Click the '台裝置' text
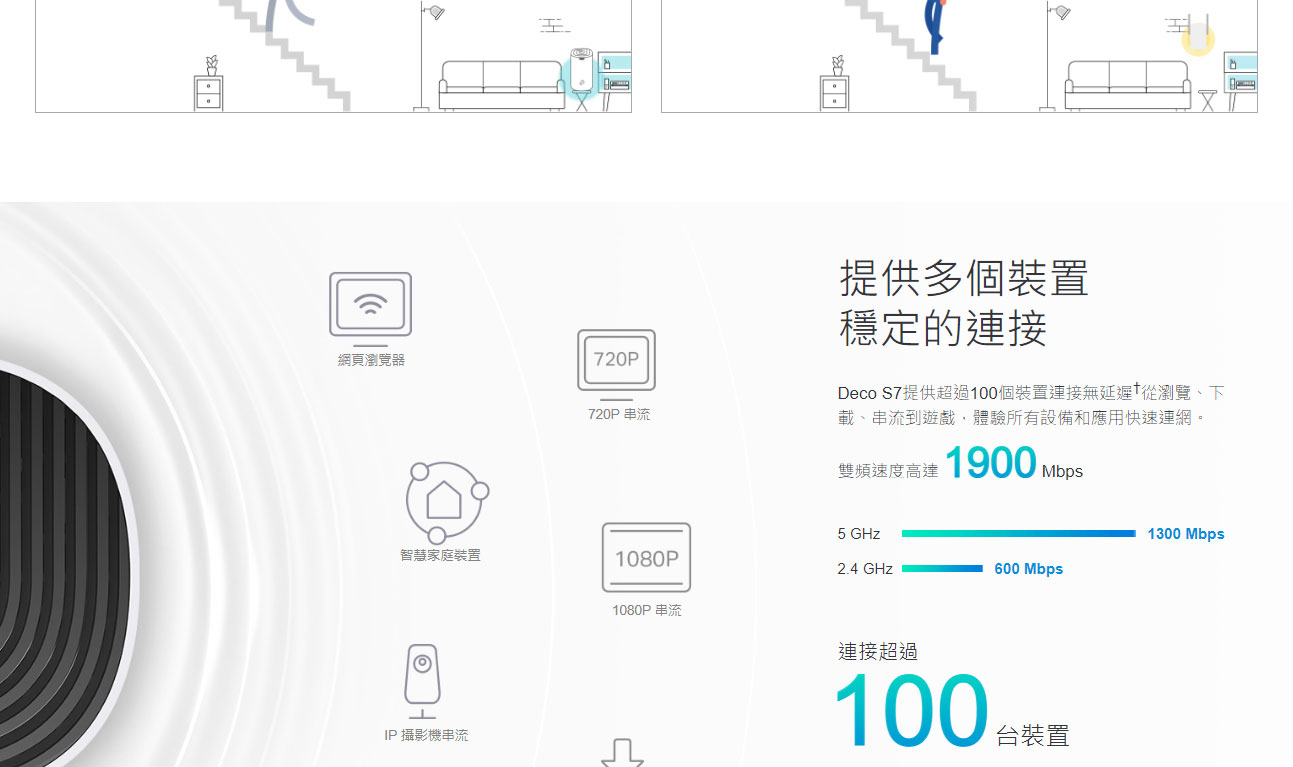This screenshot has height=767, width=1293. pos(1033,736)
